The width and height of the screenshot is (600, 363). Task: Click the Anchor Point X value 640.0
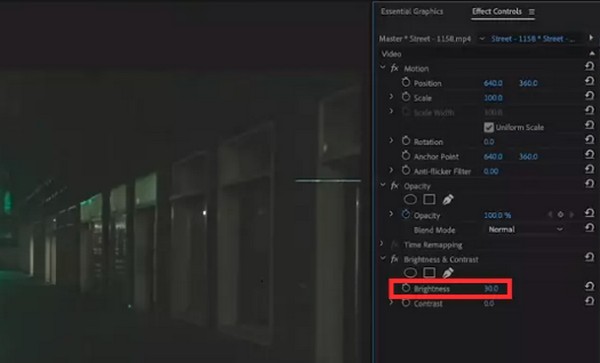[x=493, y=156]
